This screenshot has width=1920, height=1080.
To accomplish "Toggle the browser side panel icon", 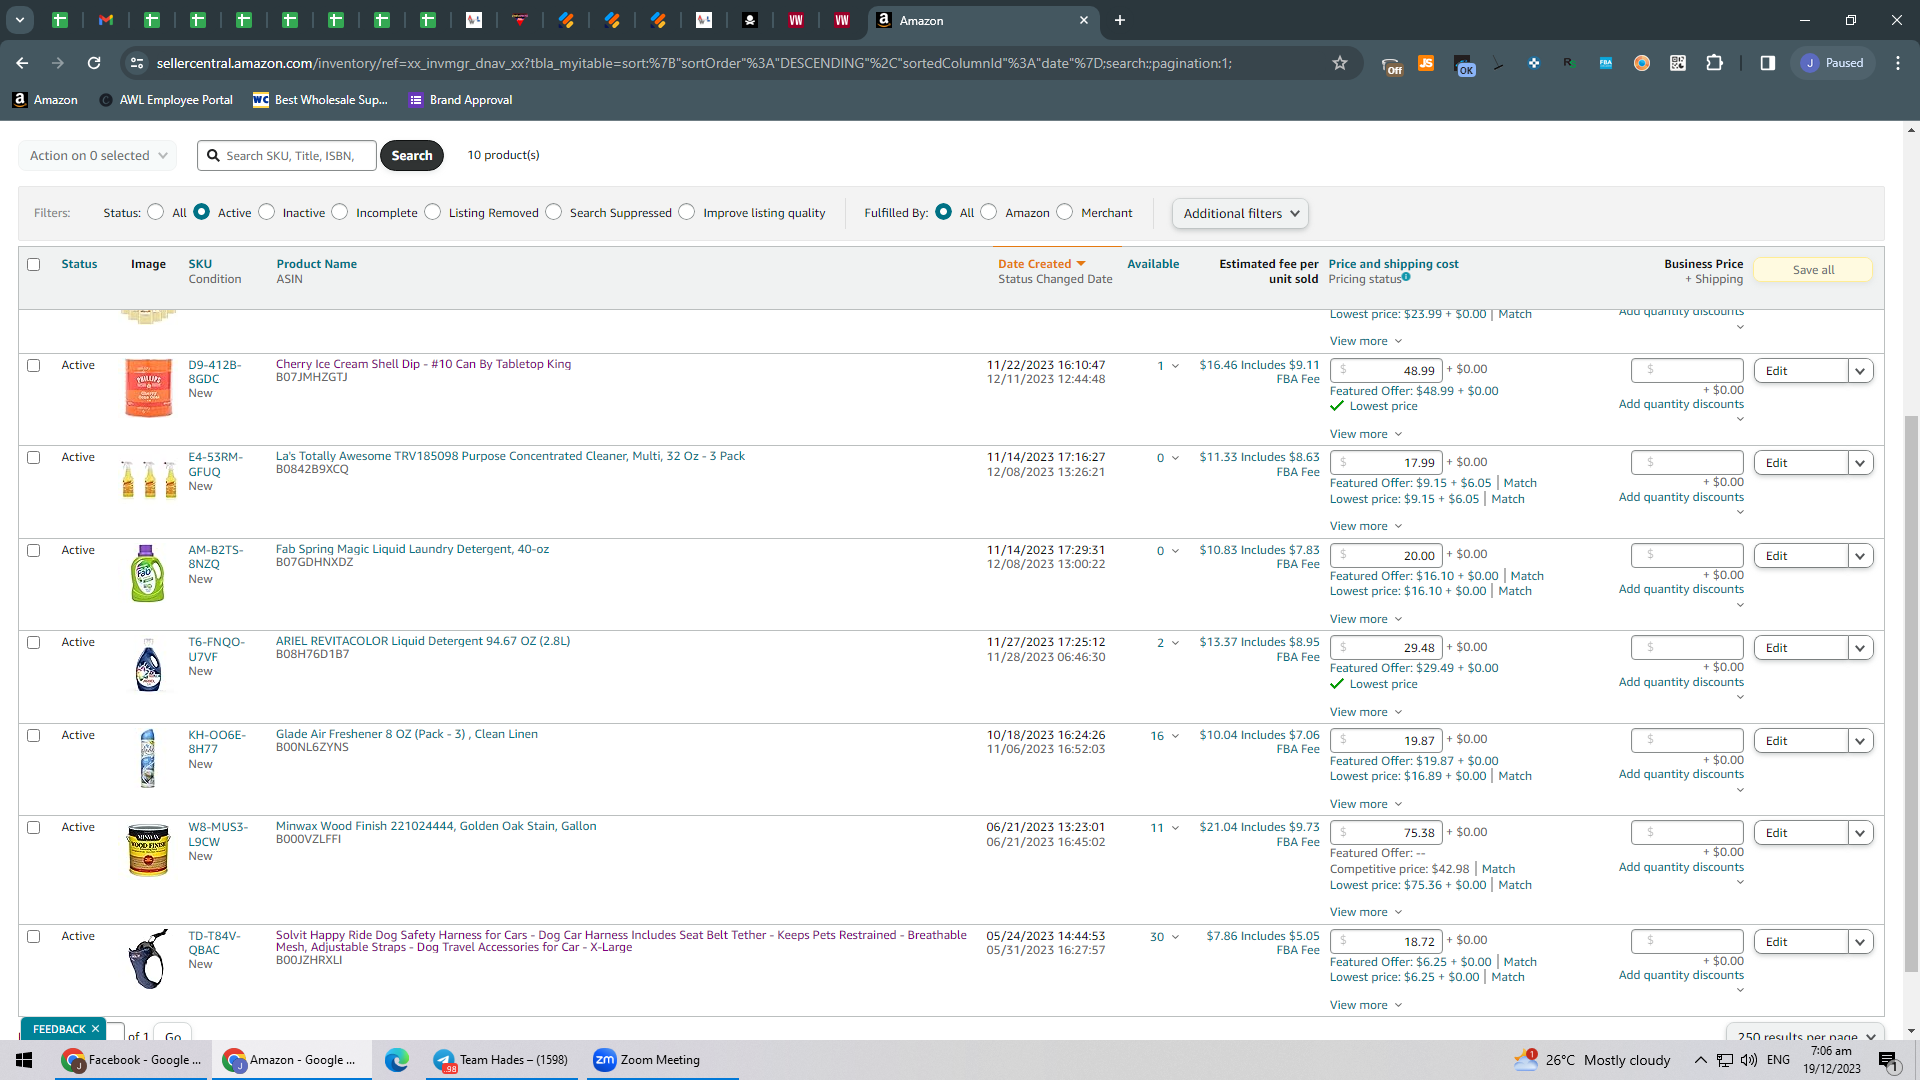I will (x=1767, y=63).
